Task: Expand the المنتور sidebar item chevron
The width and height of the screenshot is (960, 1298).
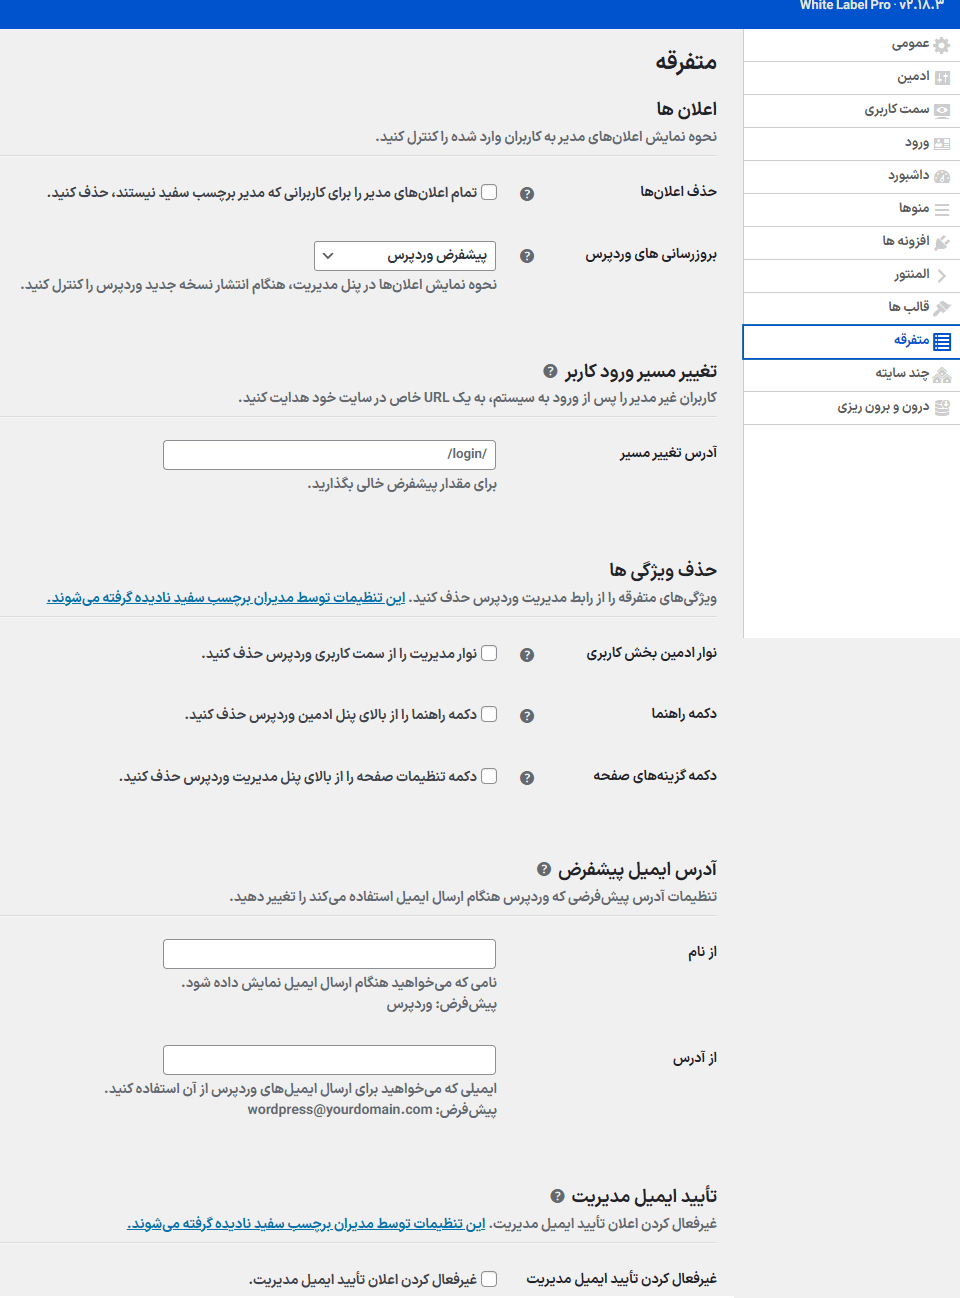Action: 941,275
